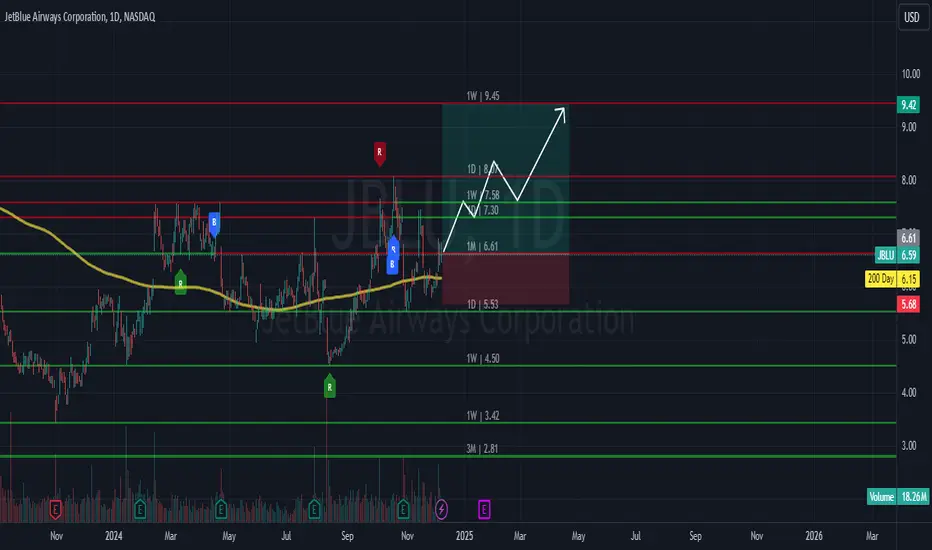Screen dimensions: 932x550
Task: Click the grey 6.61 price label
Action: tap(908, 238)
